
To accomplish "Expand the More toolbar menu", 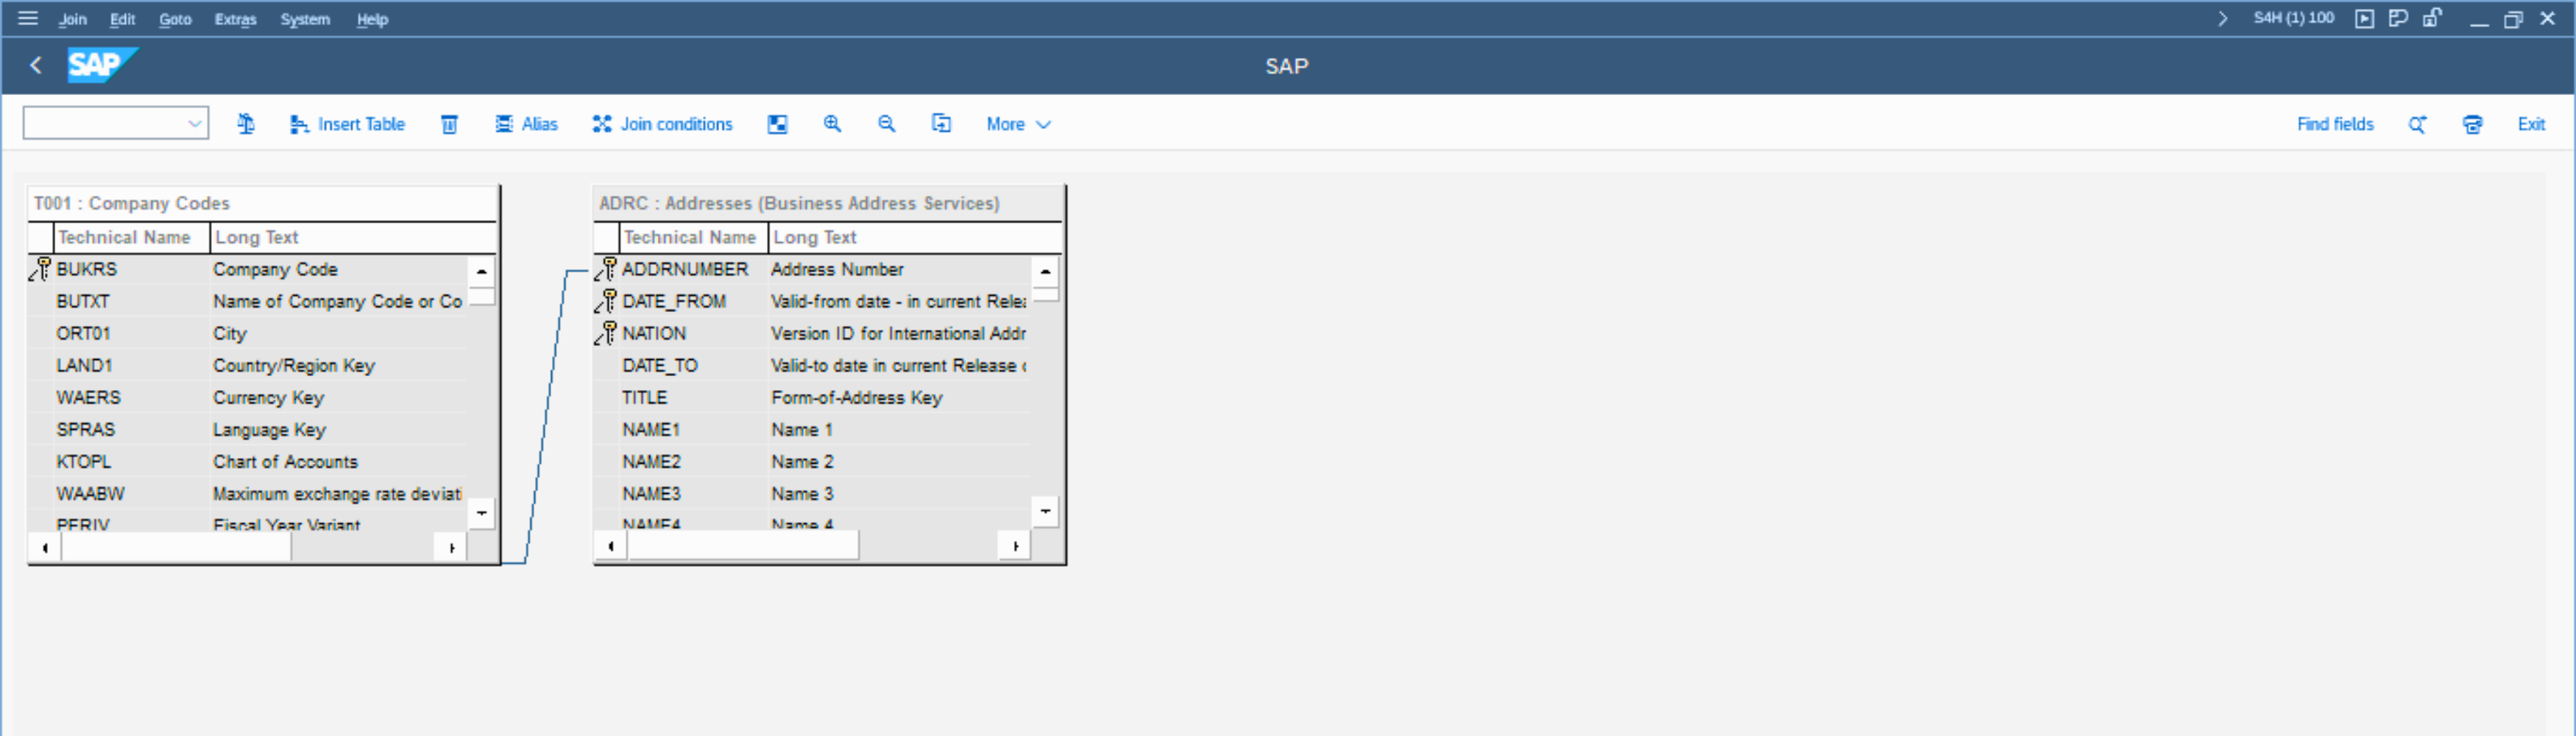I will pyautogui.click(x=1017, y=124).
